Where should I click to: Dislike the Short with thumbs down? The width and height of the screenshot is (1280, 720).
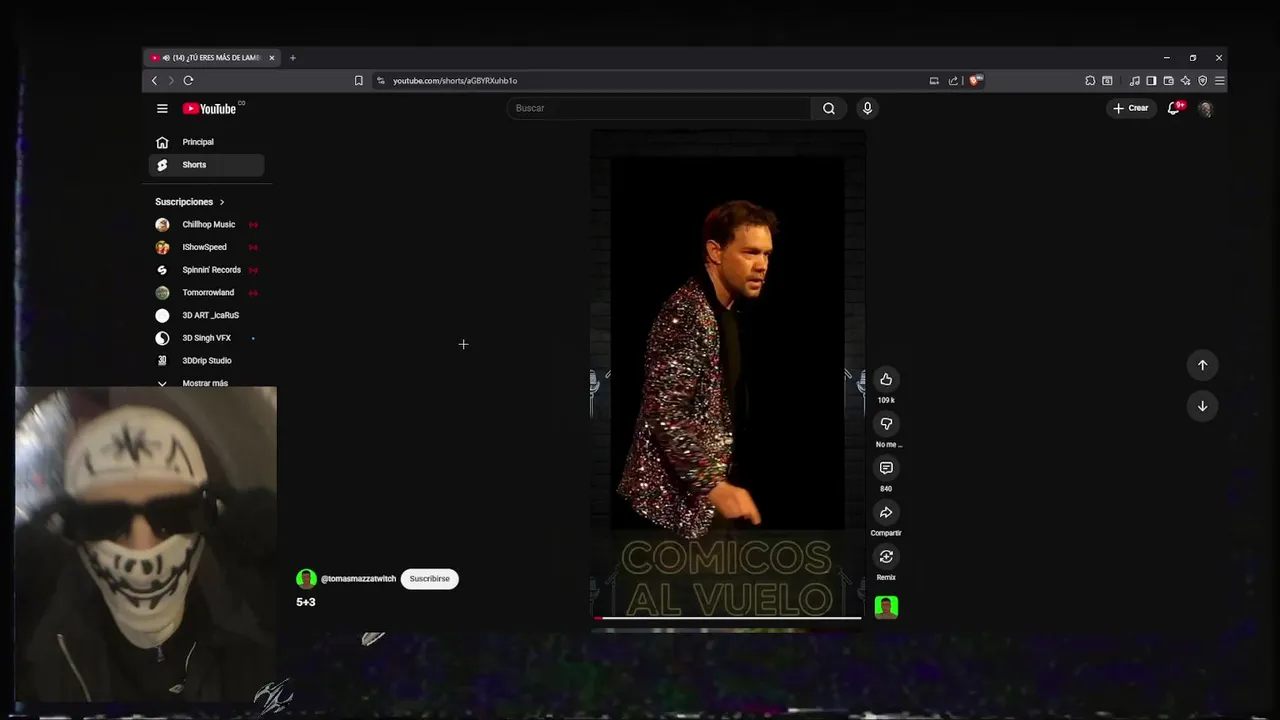[x=886, y=424]
